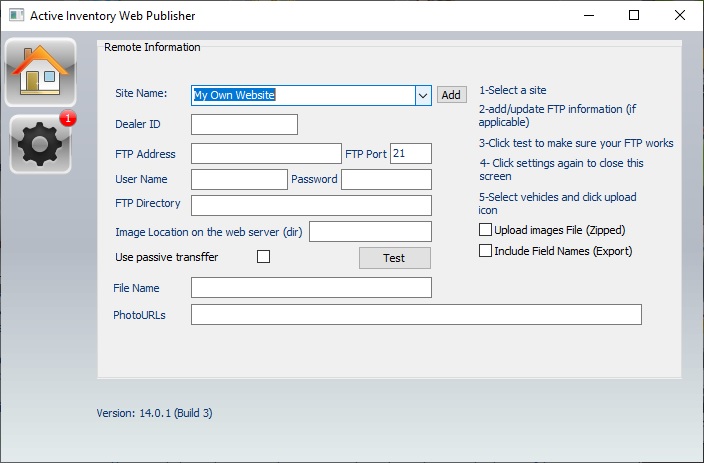
Task: Enable Include Field Names (Export) checkbox
Action: coord(485,251)
